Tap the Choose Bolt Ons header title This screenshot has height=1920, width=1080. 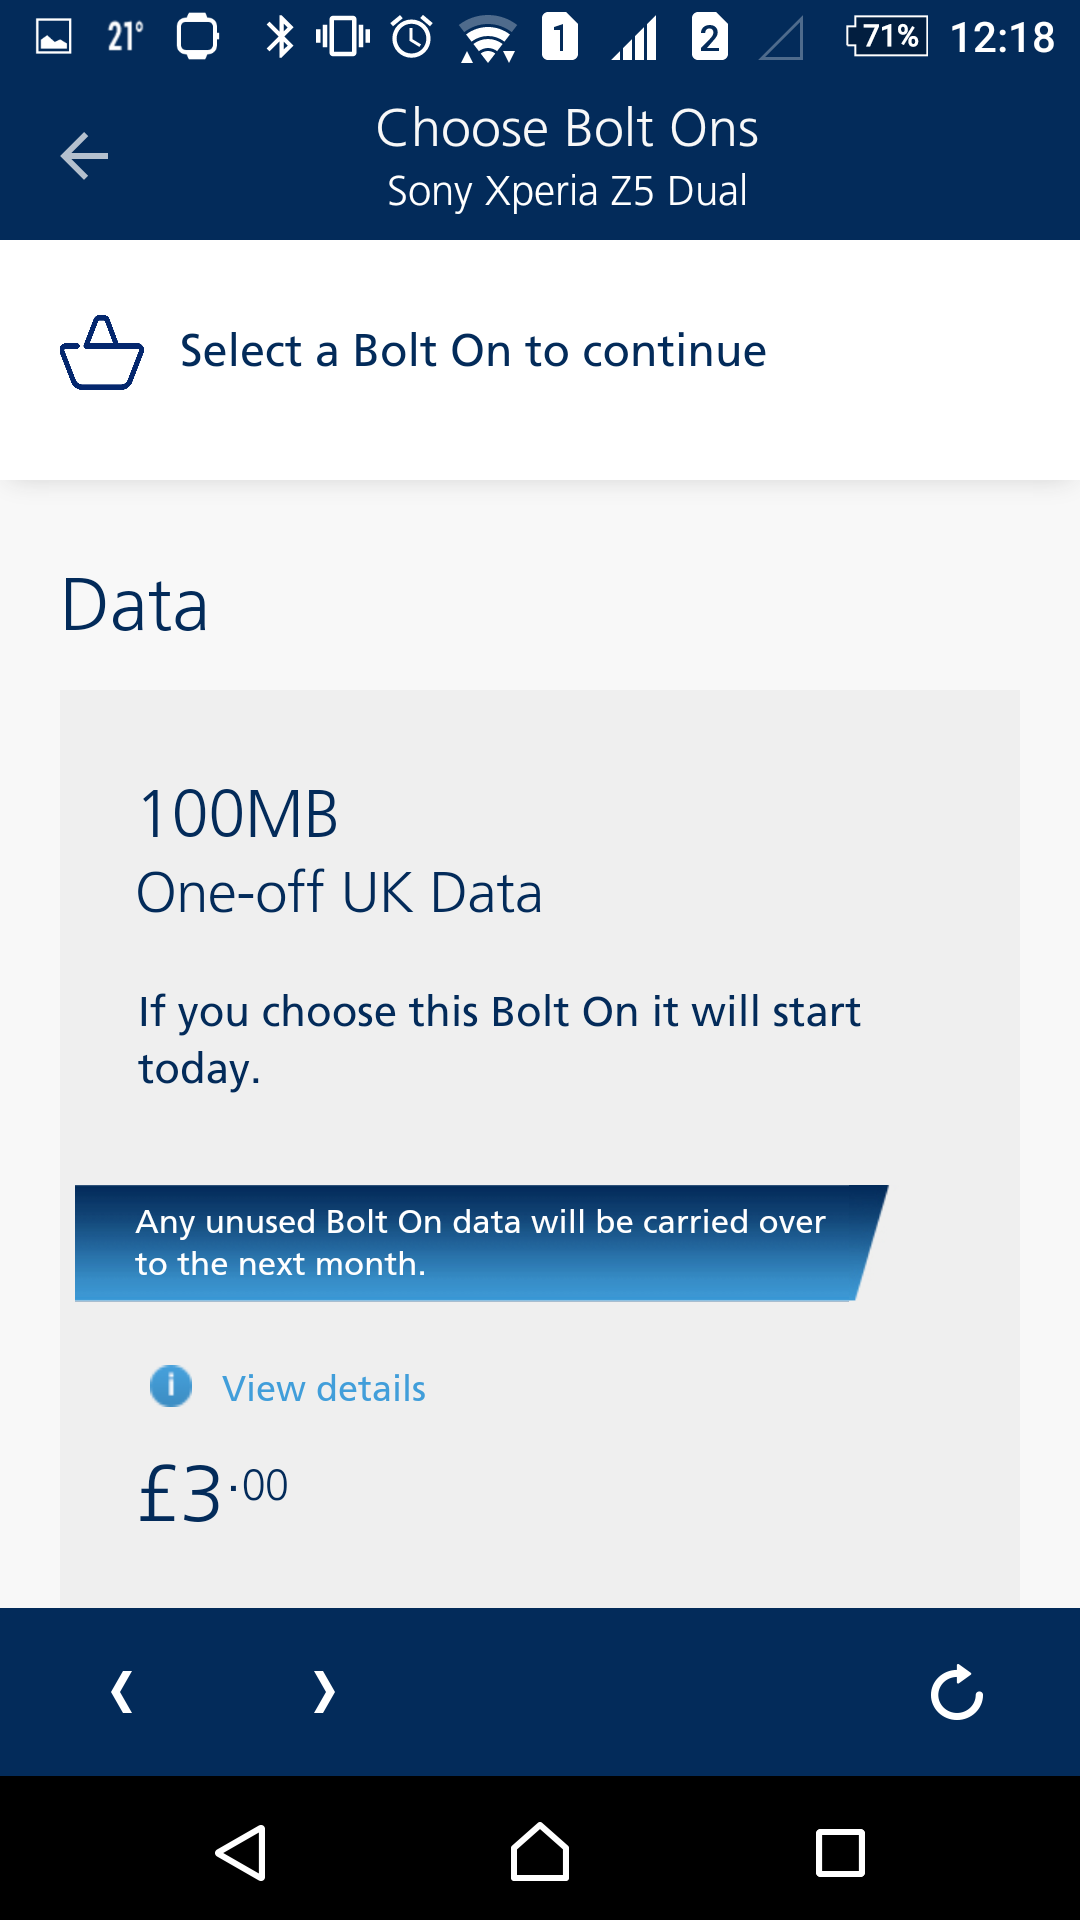[566, 126]
